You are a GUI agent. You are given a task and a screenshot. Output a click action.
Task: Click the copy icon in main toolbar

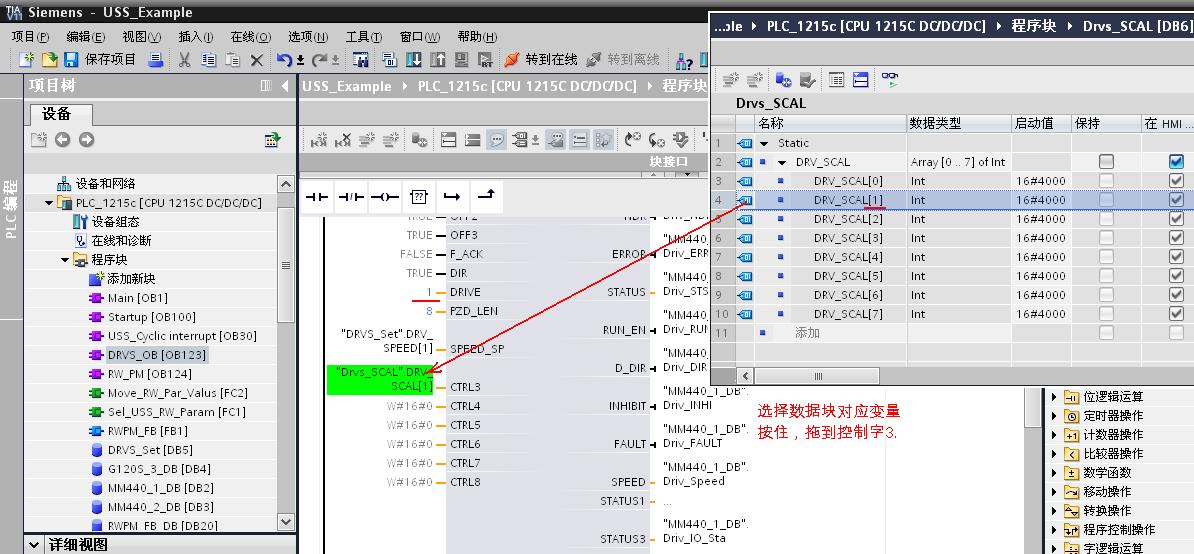coord(208,59)
